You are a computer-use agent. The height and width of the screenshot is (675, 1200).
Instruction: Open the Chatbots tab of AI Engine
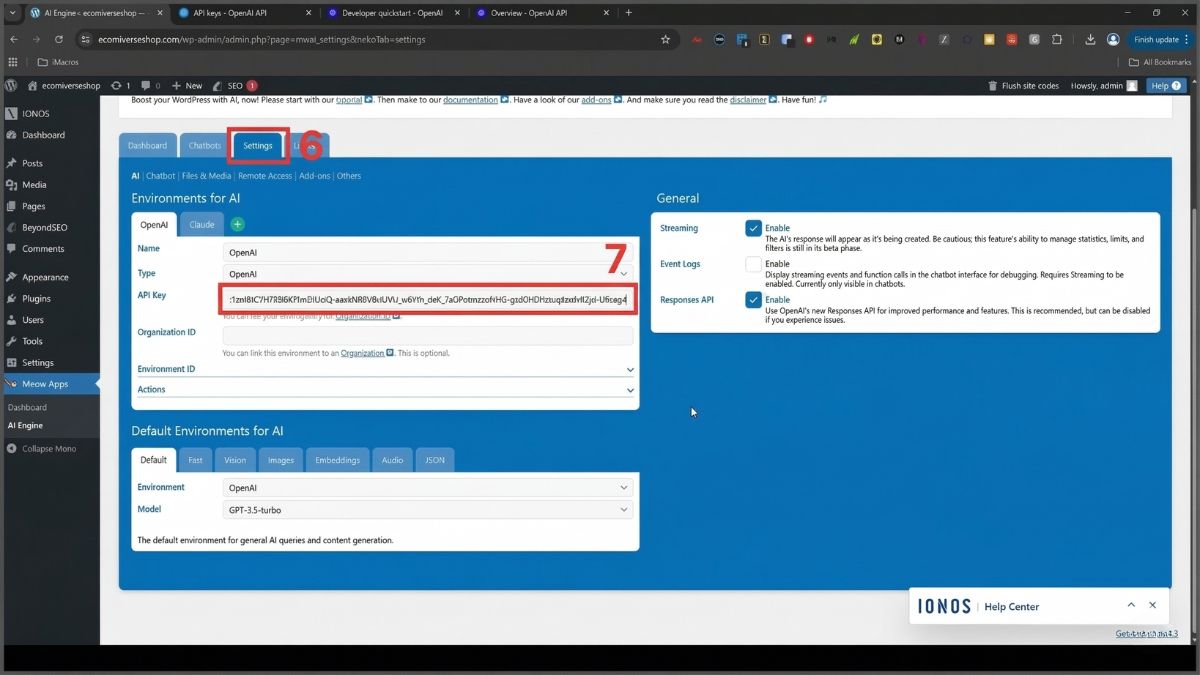click(204, 144)
